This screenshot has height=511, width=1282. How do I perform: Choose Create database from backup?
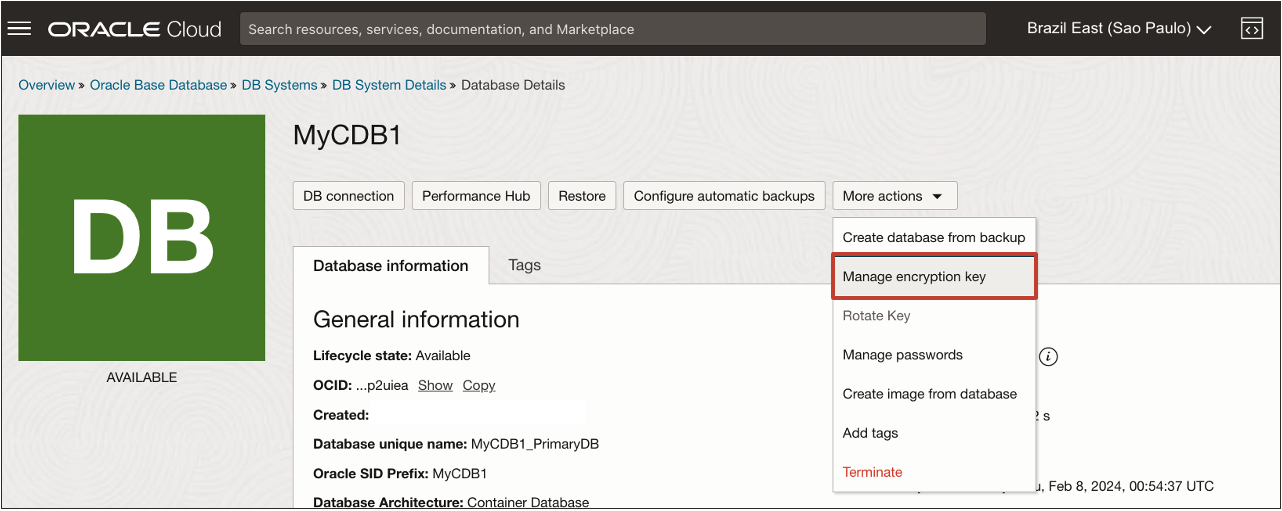point(934,238)
